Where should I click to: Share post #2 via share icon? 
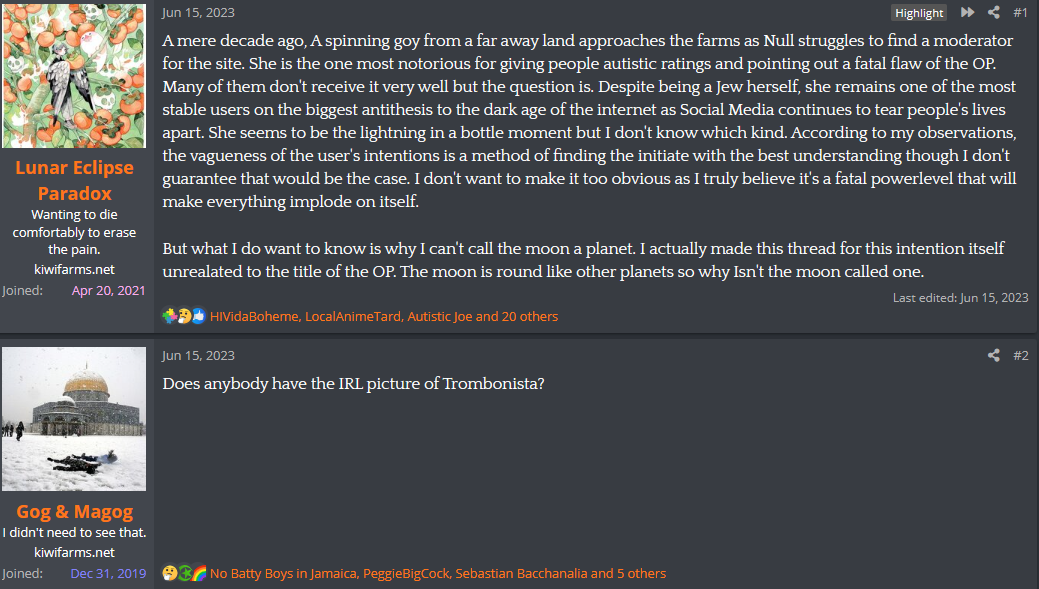994,355
